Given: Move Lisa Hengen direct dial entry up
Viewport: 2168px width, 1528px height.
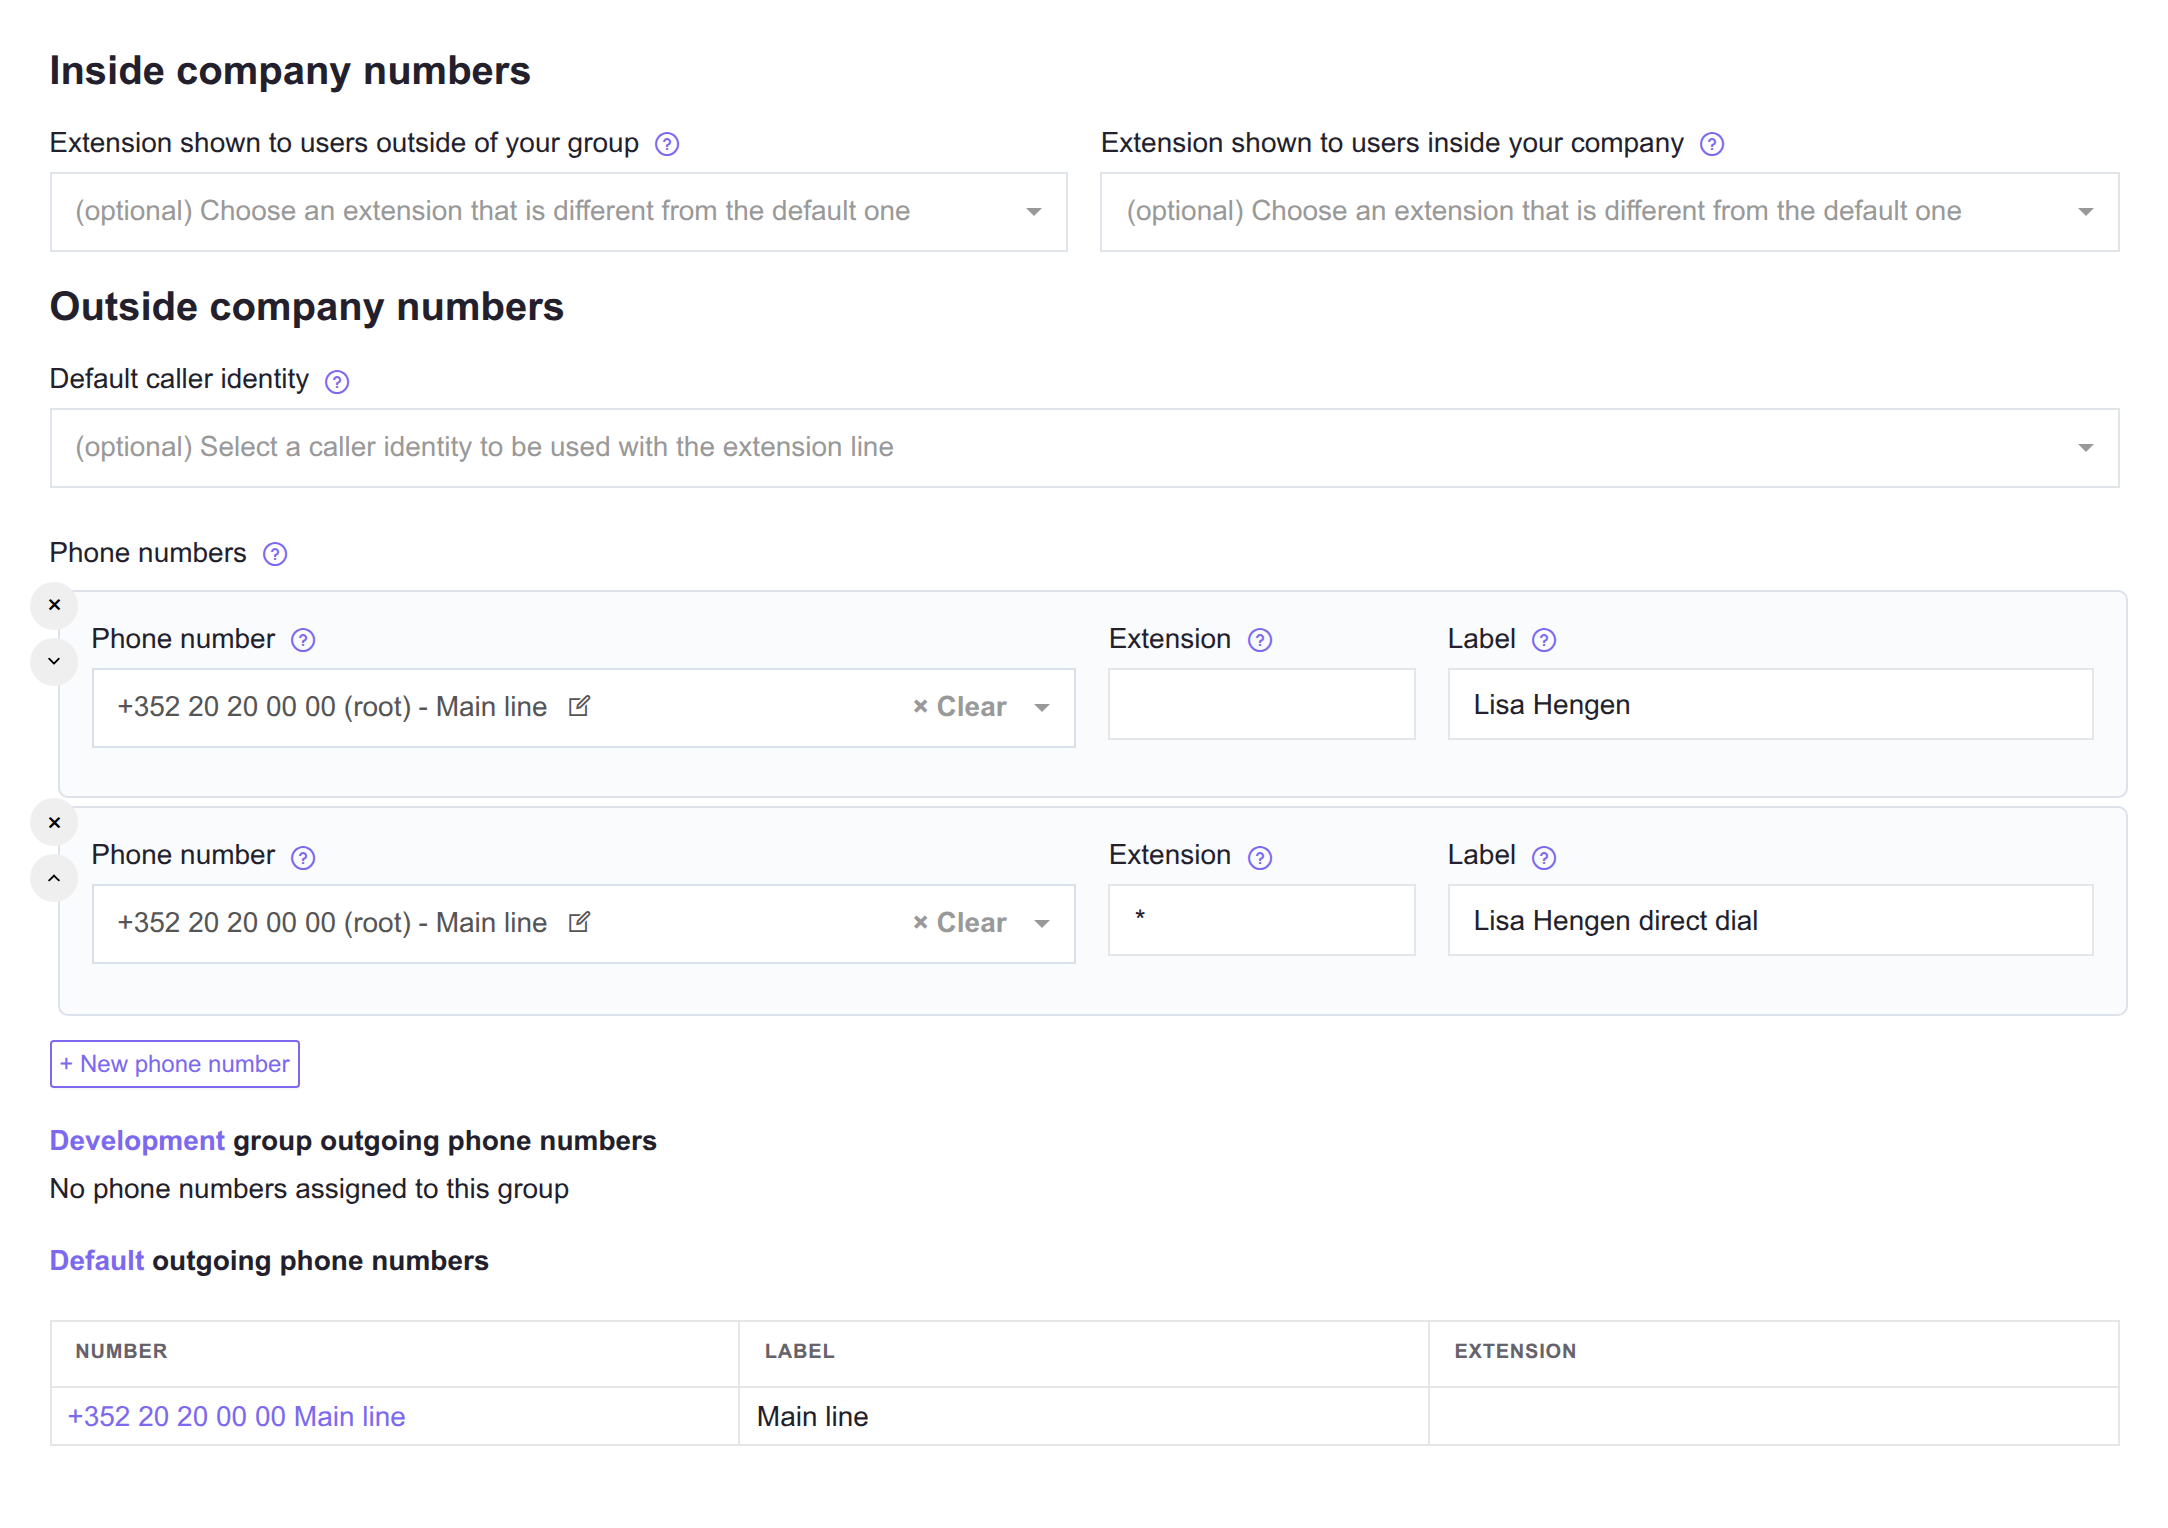Looking at the screenshot, I should (x=54, y=878).
